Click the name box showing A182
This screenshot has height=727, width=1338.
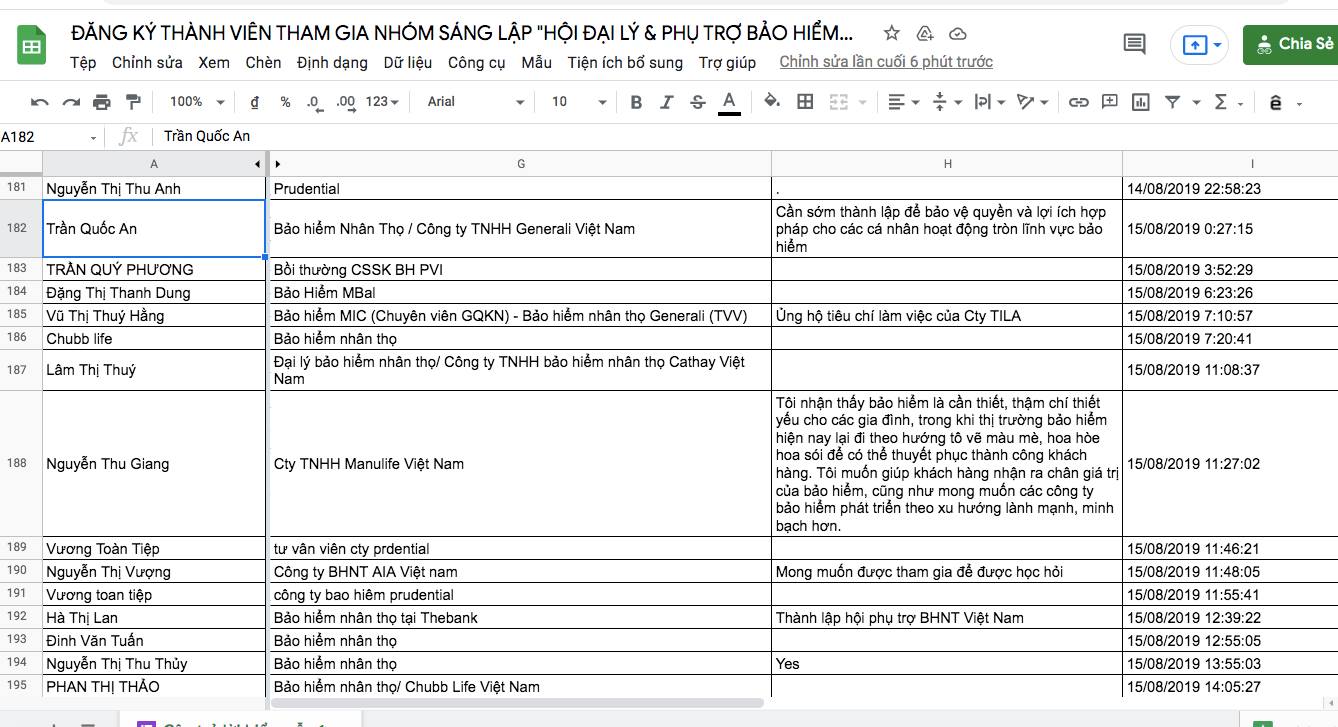point(50,137)
